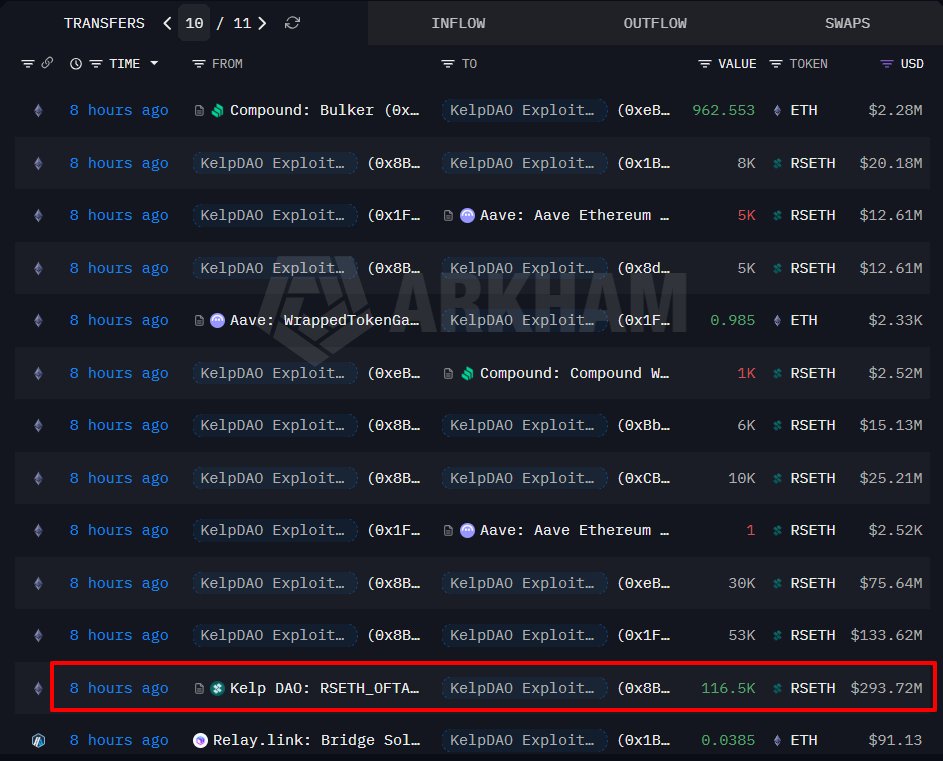
Task: Open timestamp of the $293.72M transfer
Action: [119, 688]
